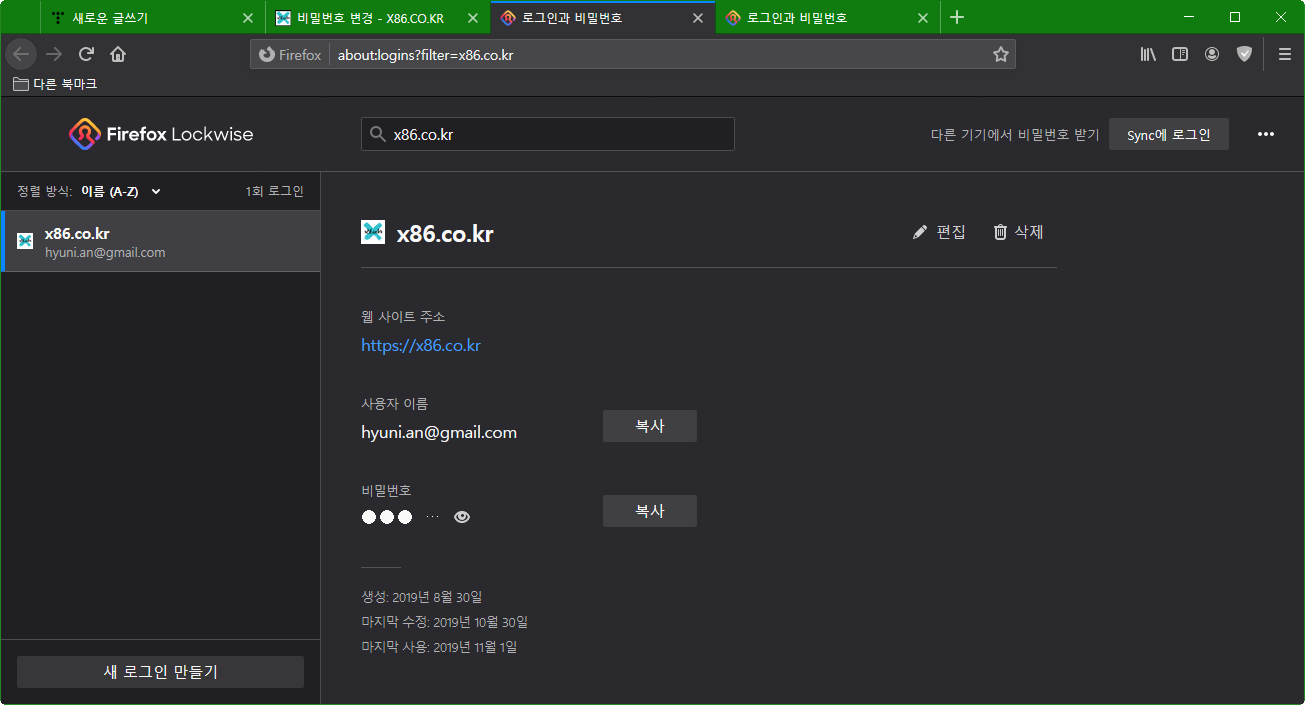Click the 1회 로그인 count text

click(275, 191)
